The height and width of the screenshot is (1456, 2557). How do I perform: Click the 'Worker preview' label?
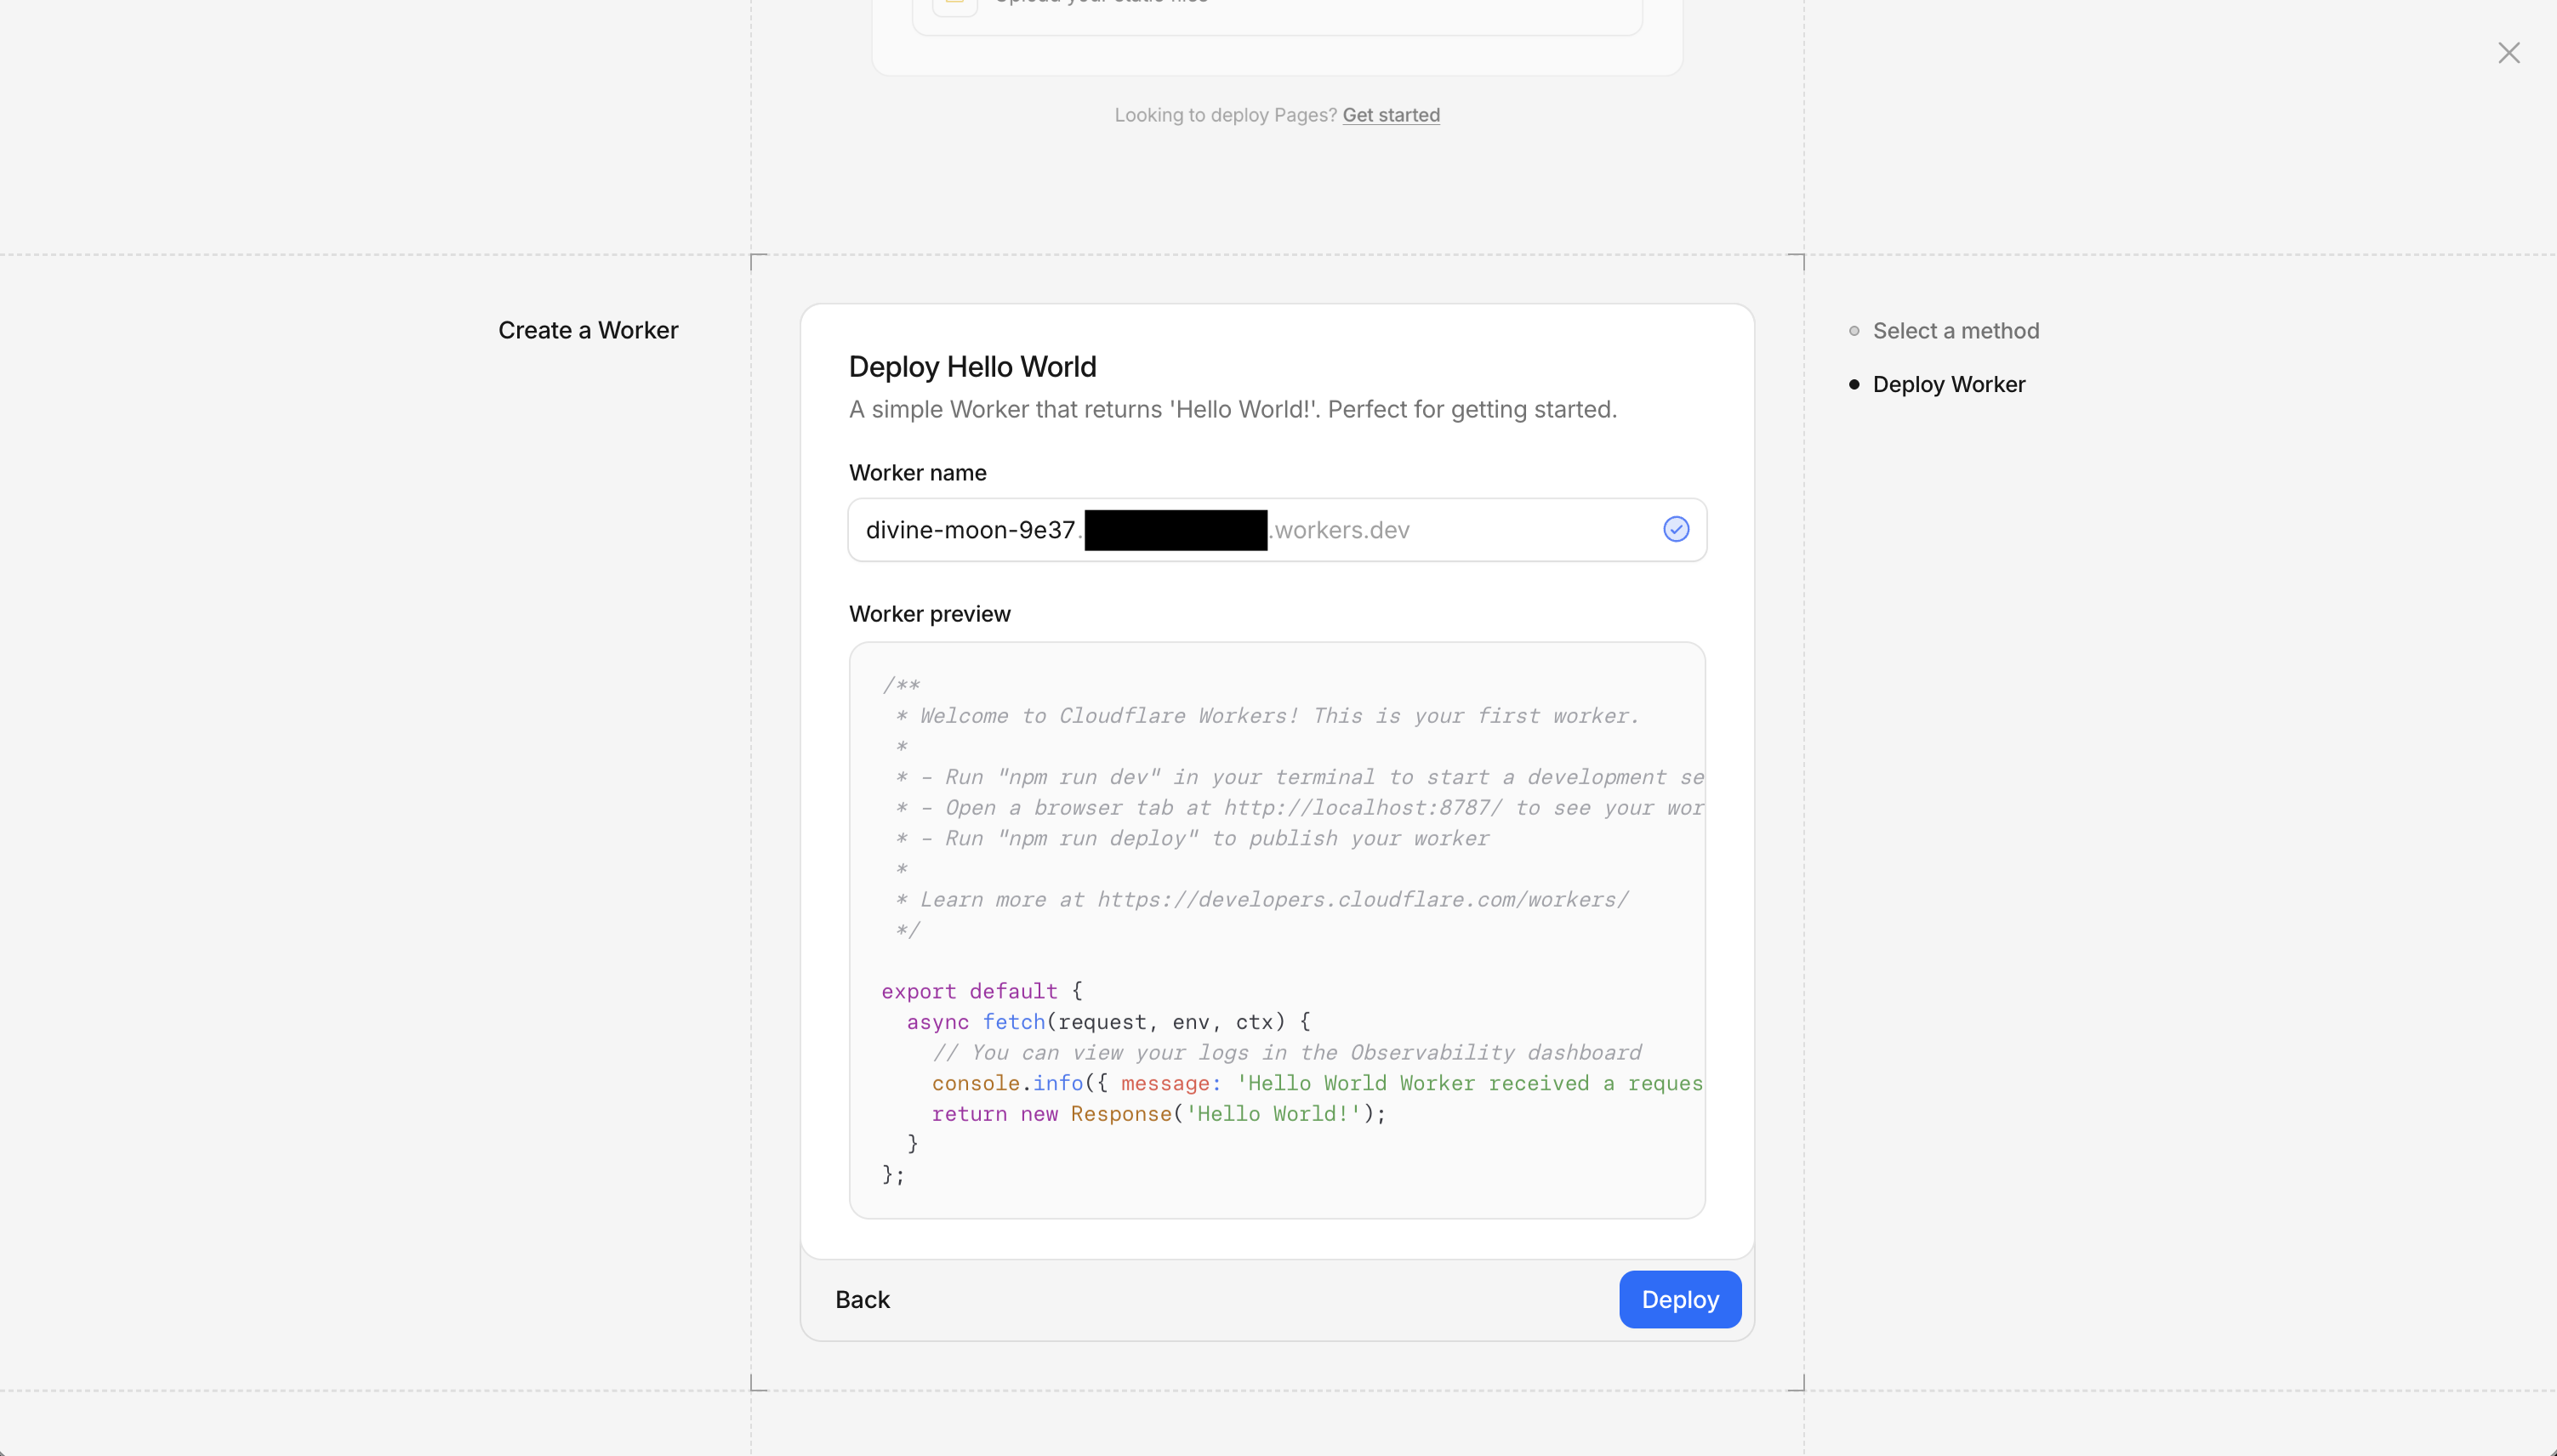click(928, 613)
